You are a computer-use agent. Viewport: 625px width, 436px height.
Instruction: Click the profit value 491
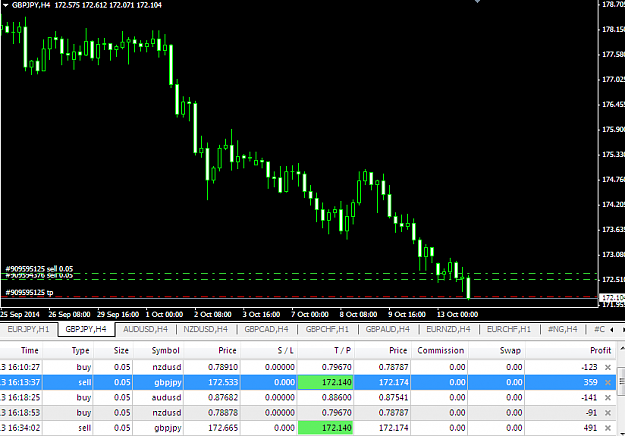(590, 428)
